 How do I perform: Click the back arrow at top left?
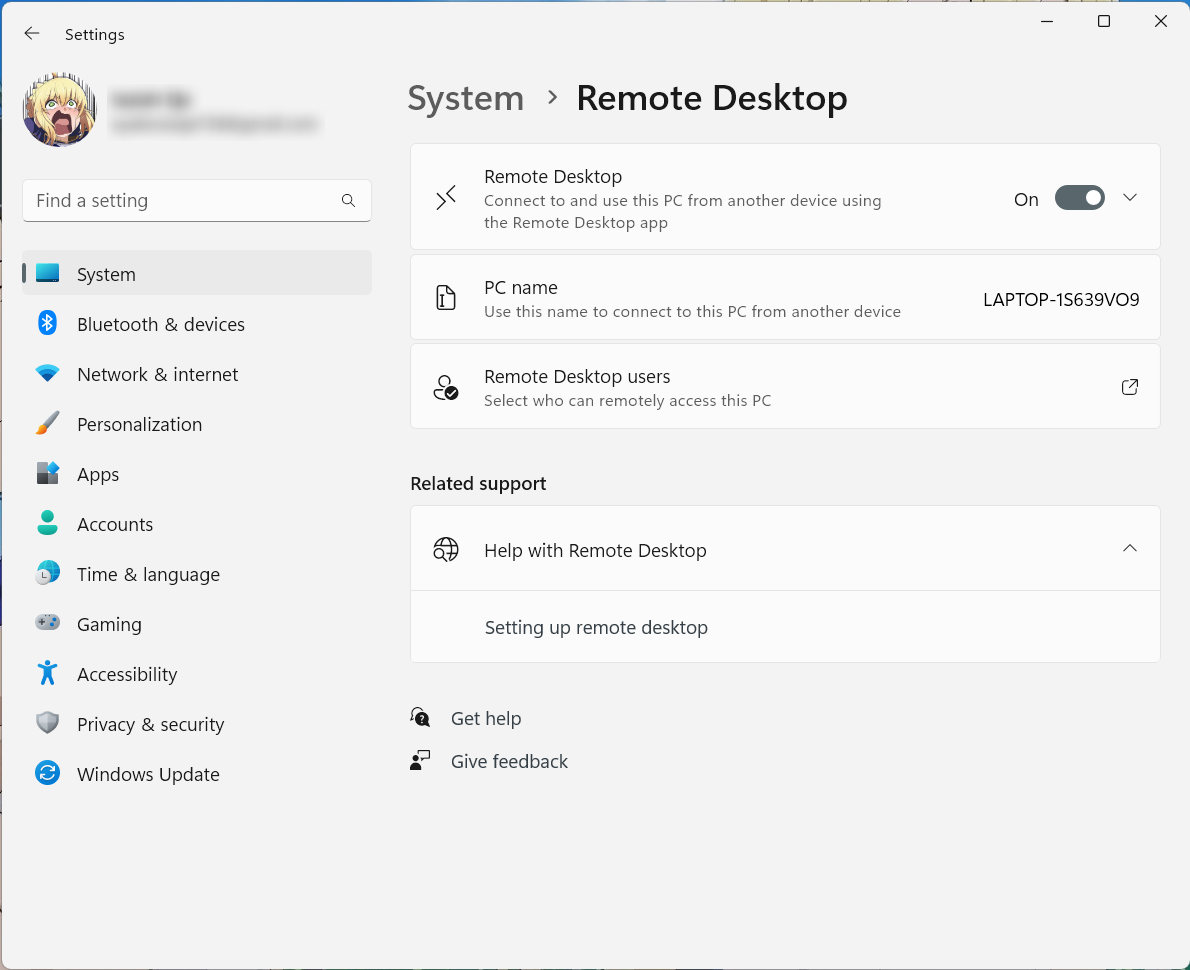pos(31,33)
